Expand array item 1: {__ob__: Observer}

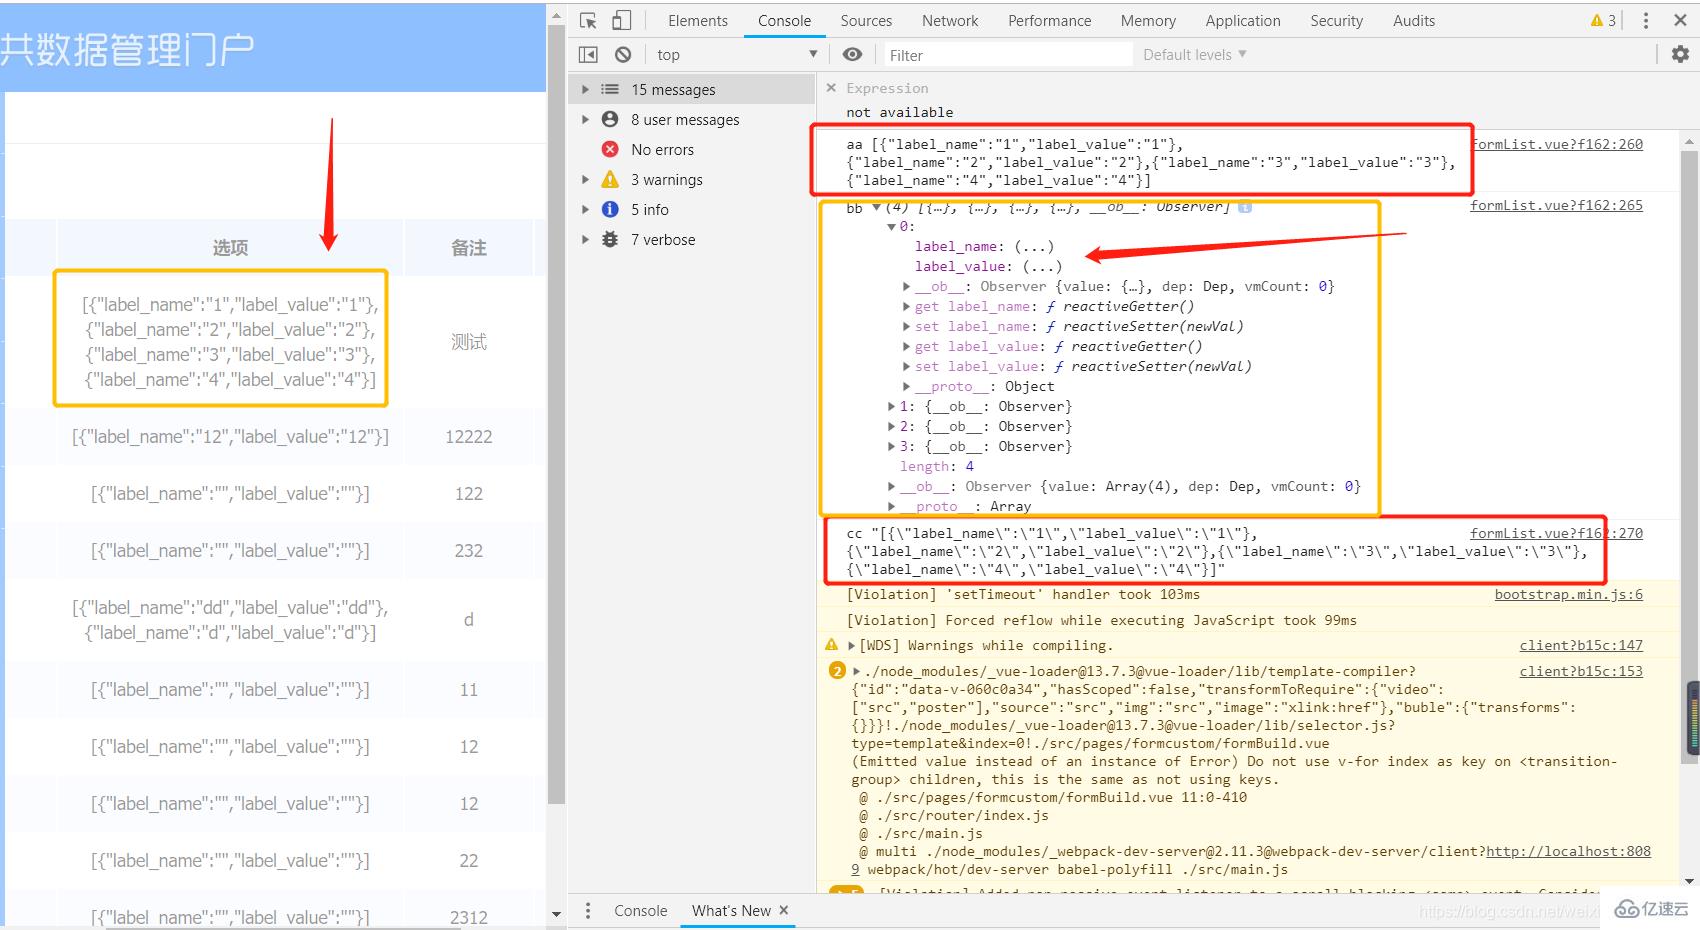pos(892,406)
